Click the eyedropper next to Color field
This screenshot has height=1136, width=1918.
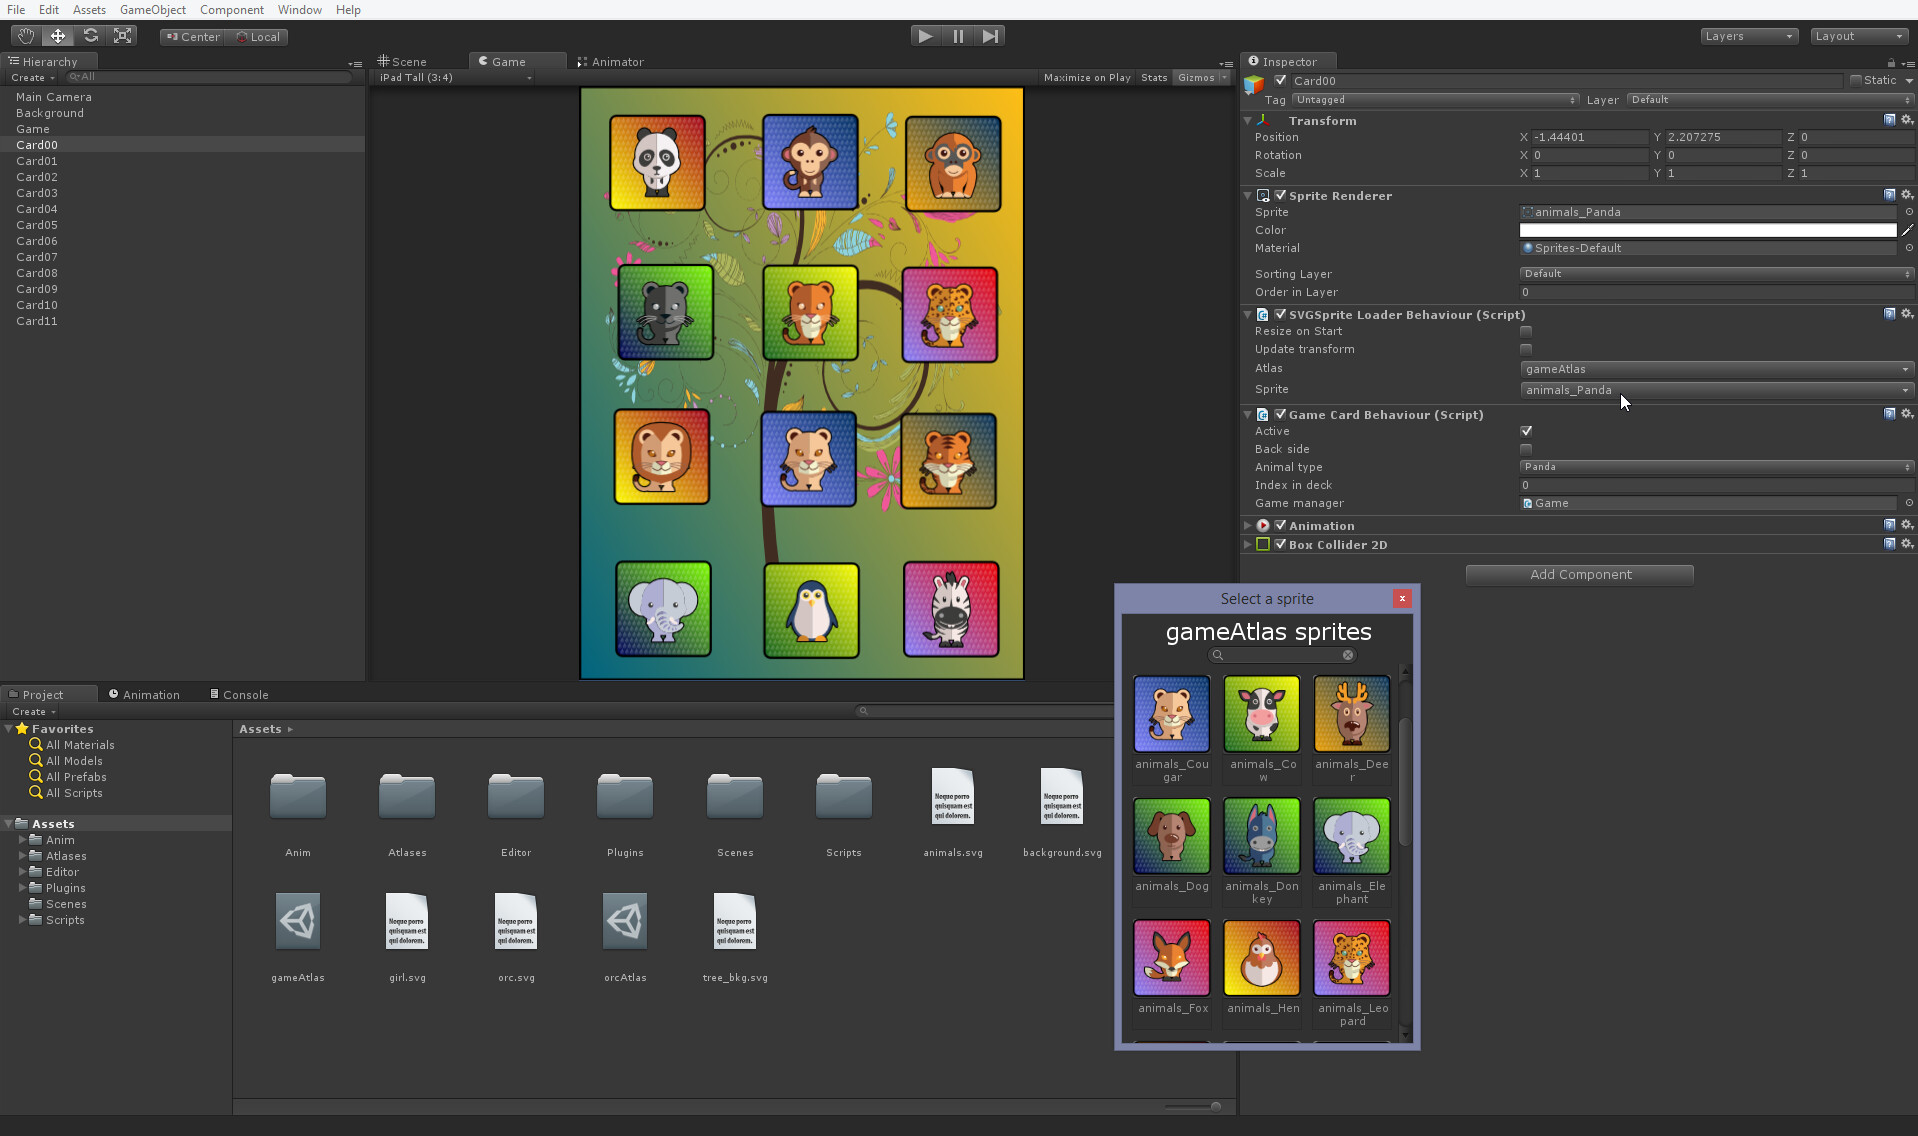click(x=1908, y=229)
